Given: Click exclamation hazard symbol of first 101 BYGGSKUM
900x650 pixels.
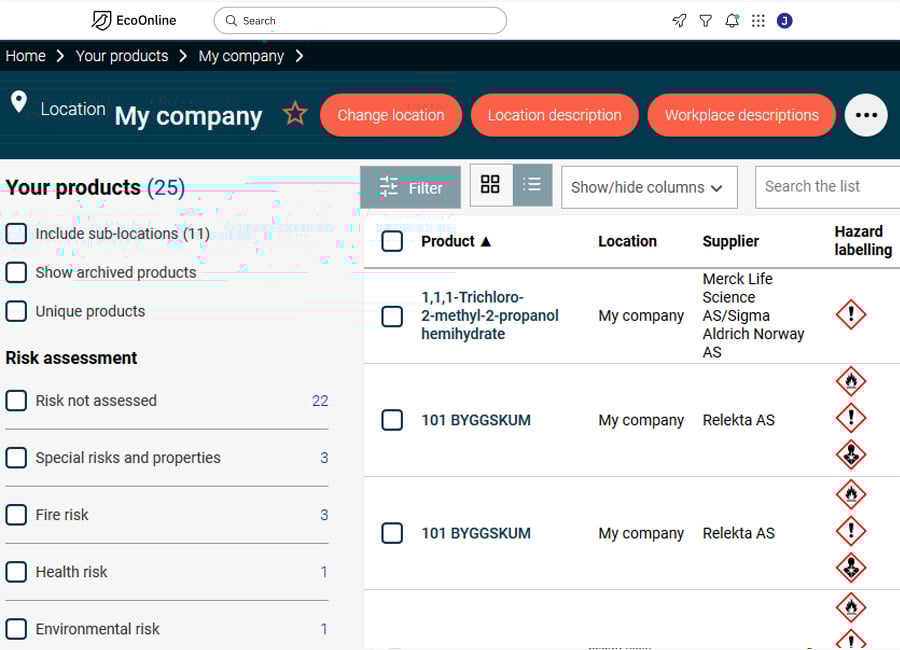Looking at the screenshot, I should 851,417.
